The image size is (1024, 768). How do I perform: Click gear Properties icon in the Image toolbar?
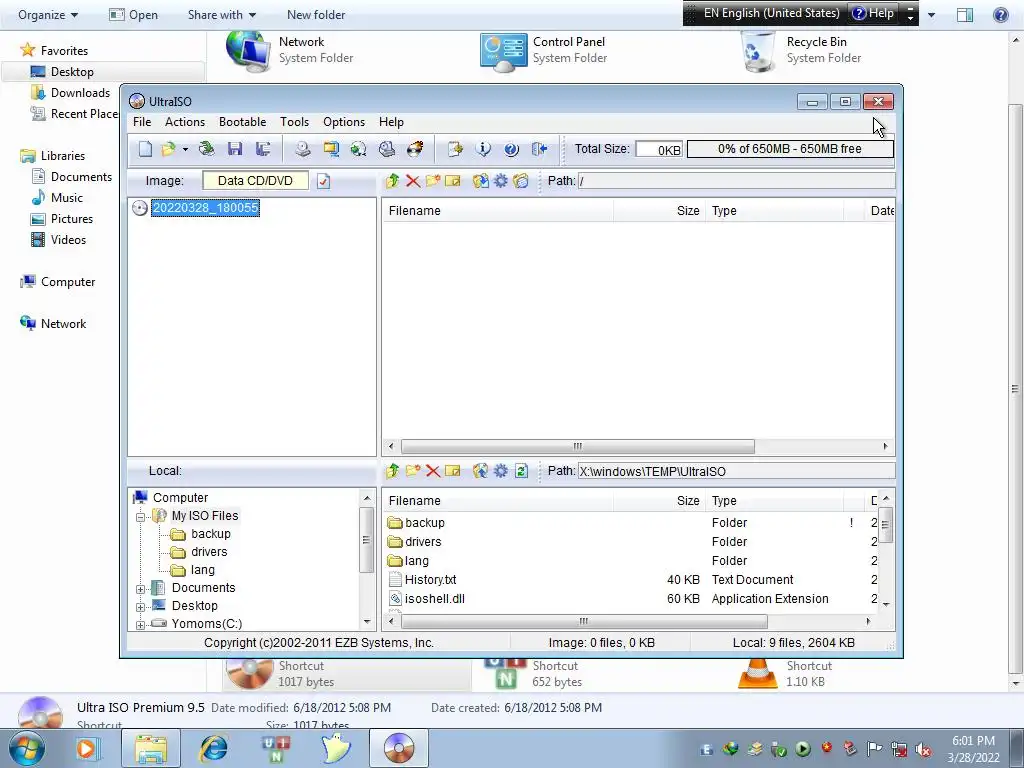501,181
